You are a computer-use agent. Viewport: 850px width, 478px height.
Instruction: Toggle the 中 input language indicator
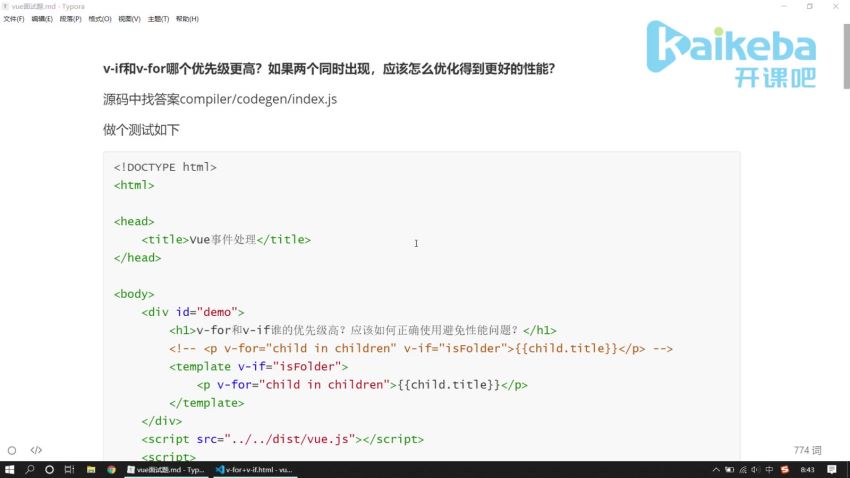(769, 470)
